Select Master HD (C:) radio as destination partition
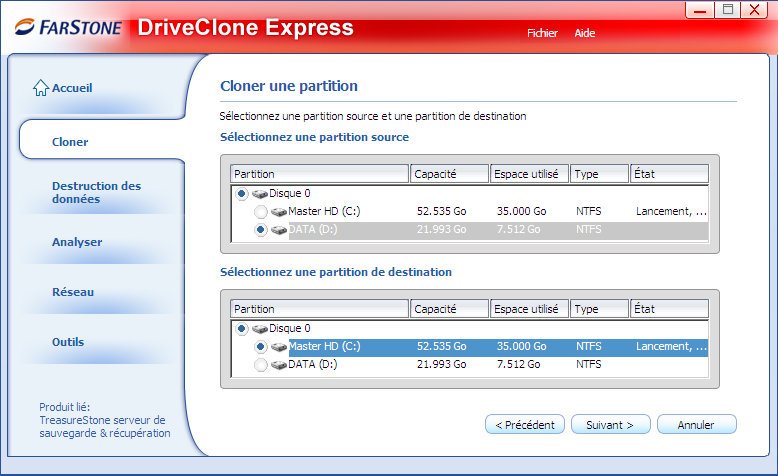Image resolution: width=778 pixels, height=476 pixels. point(260,347)
